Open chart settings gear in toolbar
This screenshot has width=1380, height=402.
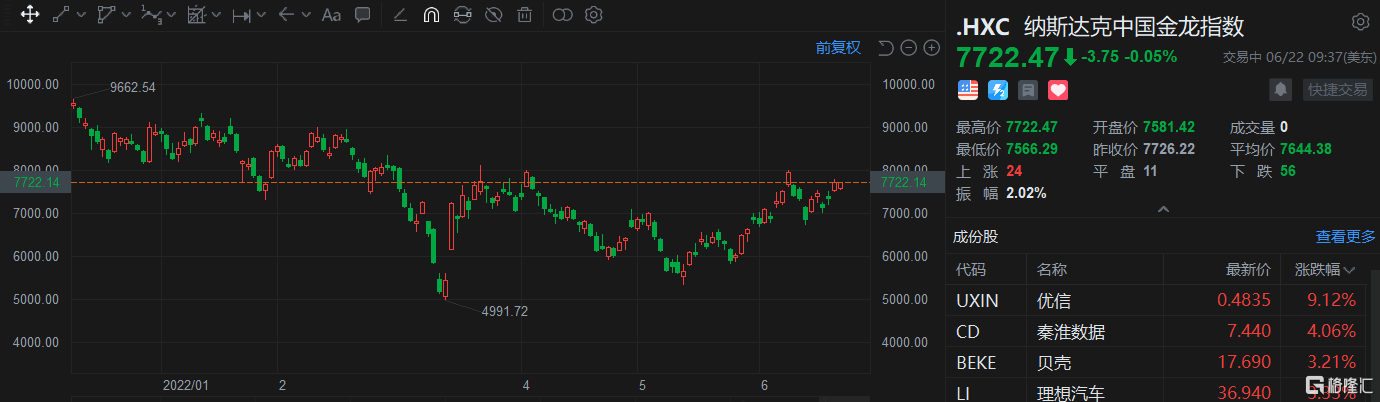594,15
